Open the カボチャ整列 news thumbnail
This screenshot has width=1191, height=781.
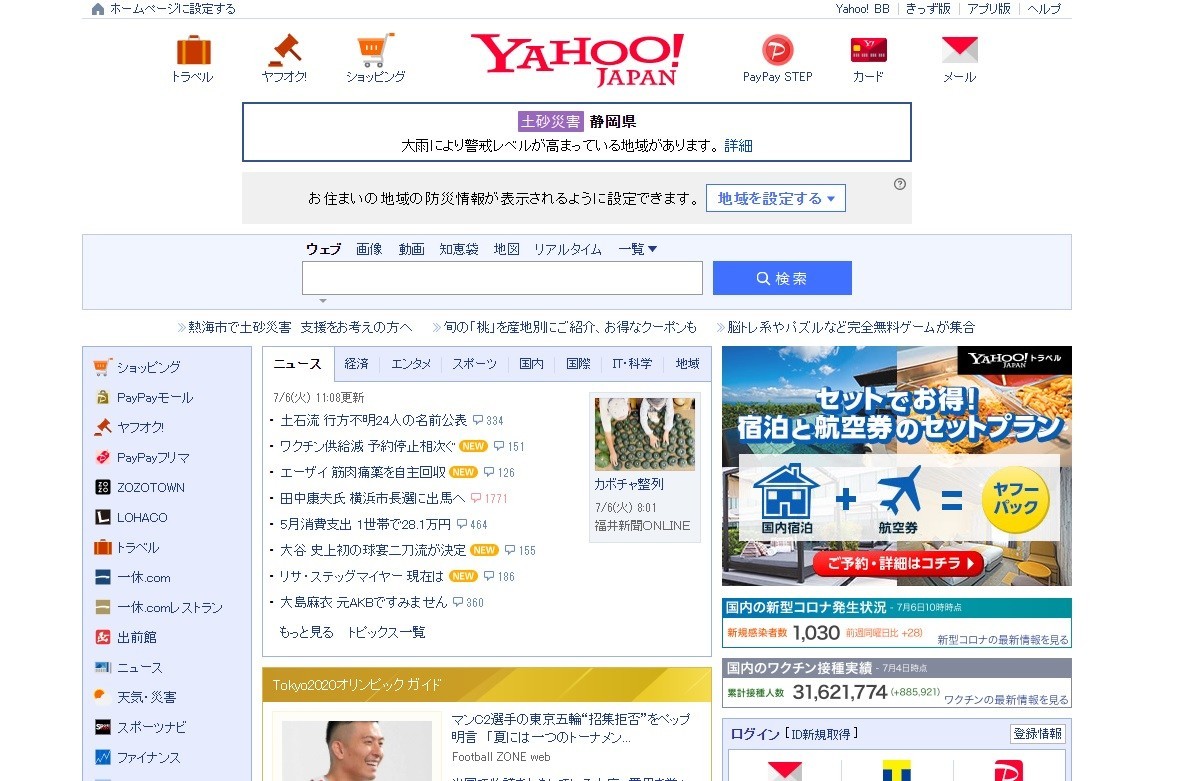pyautogui.click(x=645, y=434)
